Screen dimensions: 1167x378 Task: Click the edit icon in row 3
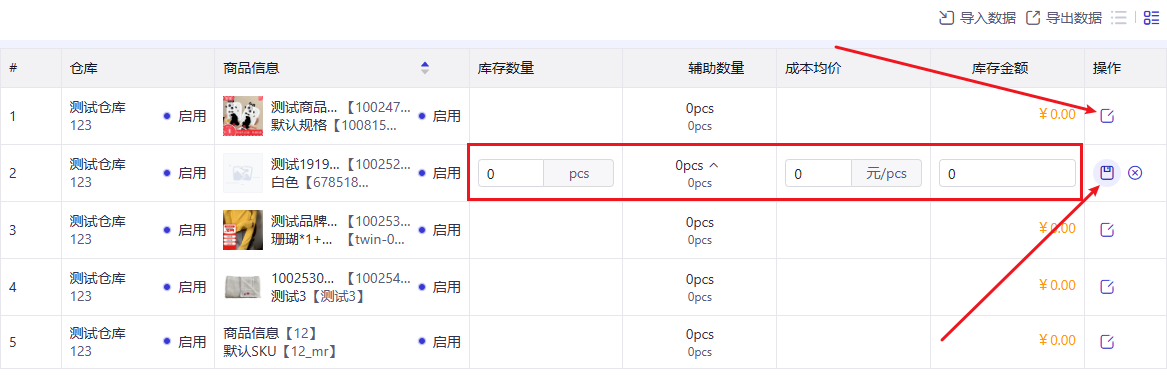click(1107, 230)
